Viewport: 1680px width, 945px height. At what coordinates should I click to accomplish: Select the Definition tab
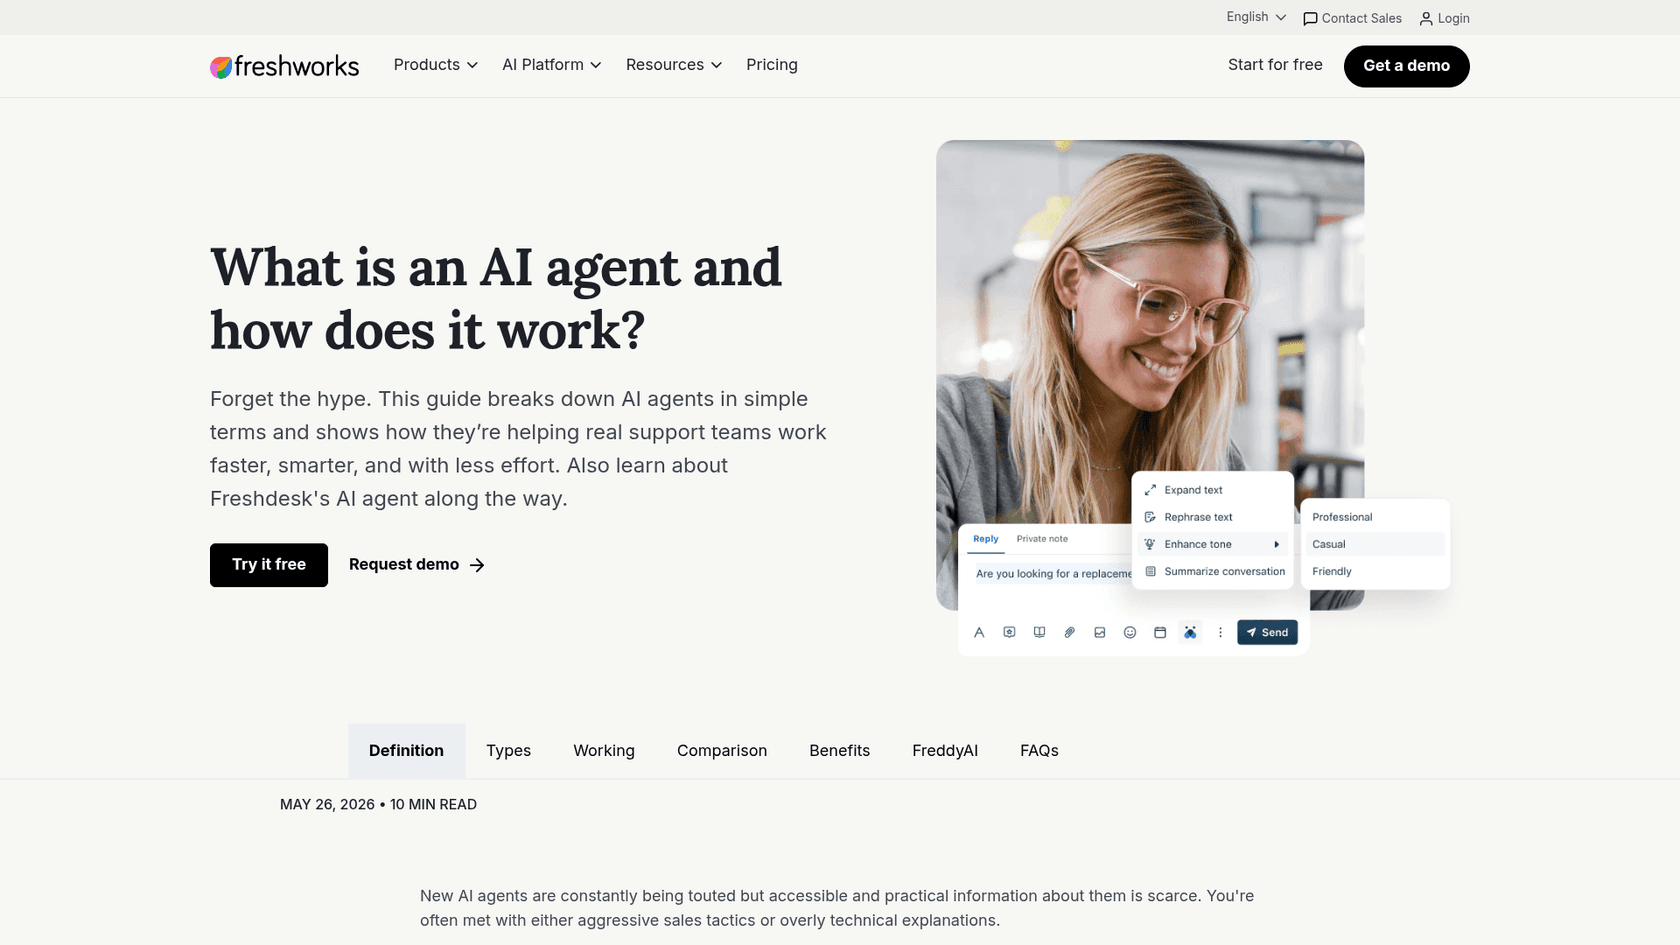pos(406,751)
